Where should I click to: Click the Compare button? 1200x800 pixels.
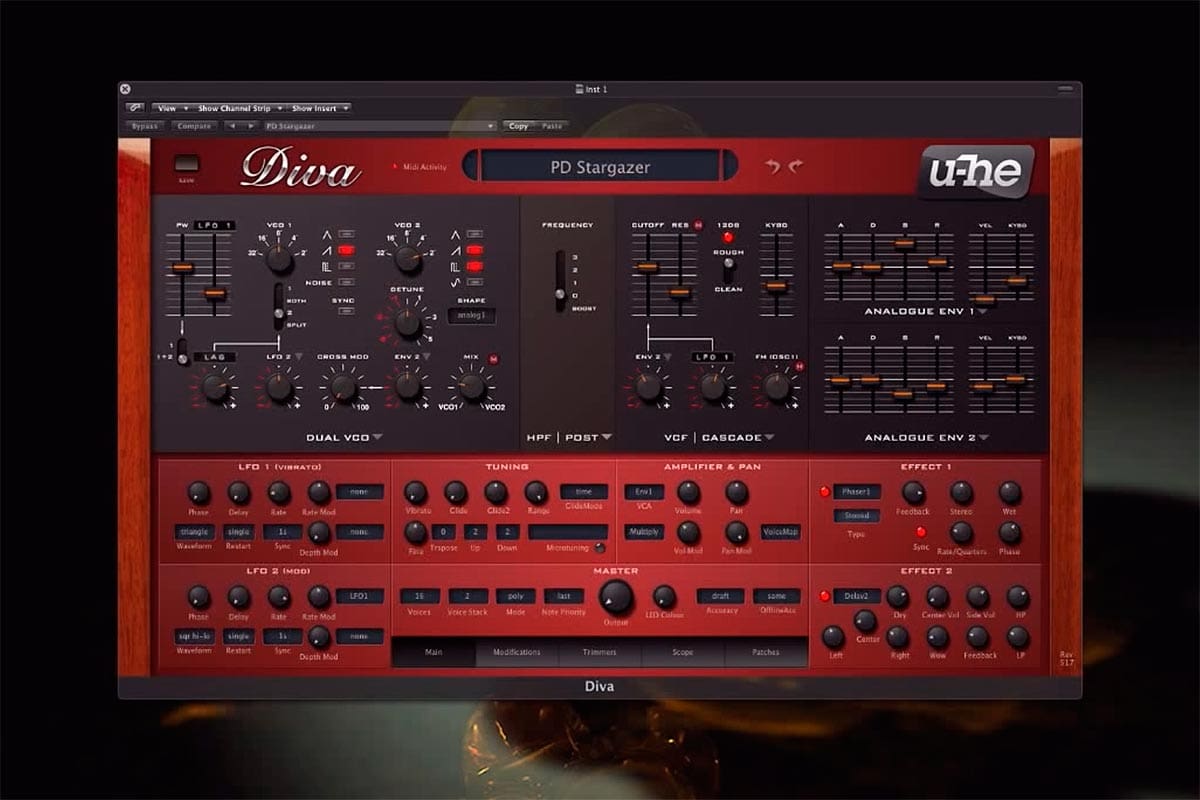click(194, 126)
